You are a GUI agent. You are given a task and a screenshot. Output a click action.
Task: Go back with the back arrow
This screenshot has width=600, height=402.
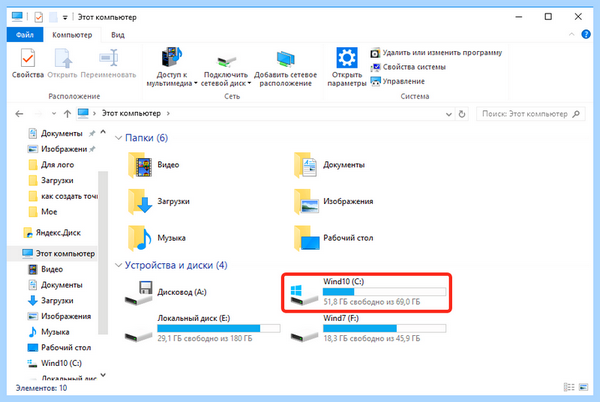click(x=19, y=114)
